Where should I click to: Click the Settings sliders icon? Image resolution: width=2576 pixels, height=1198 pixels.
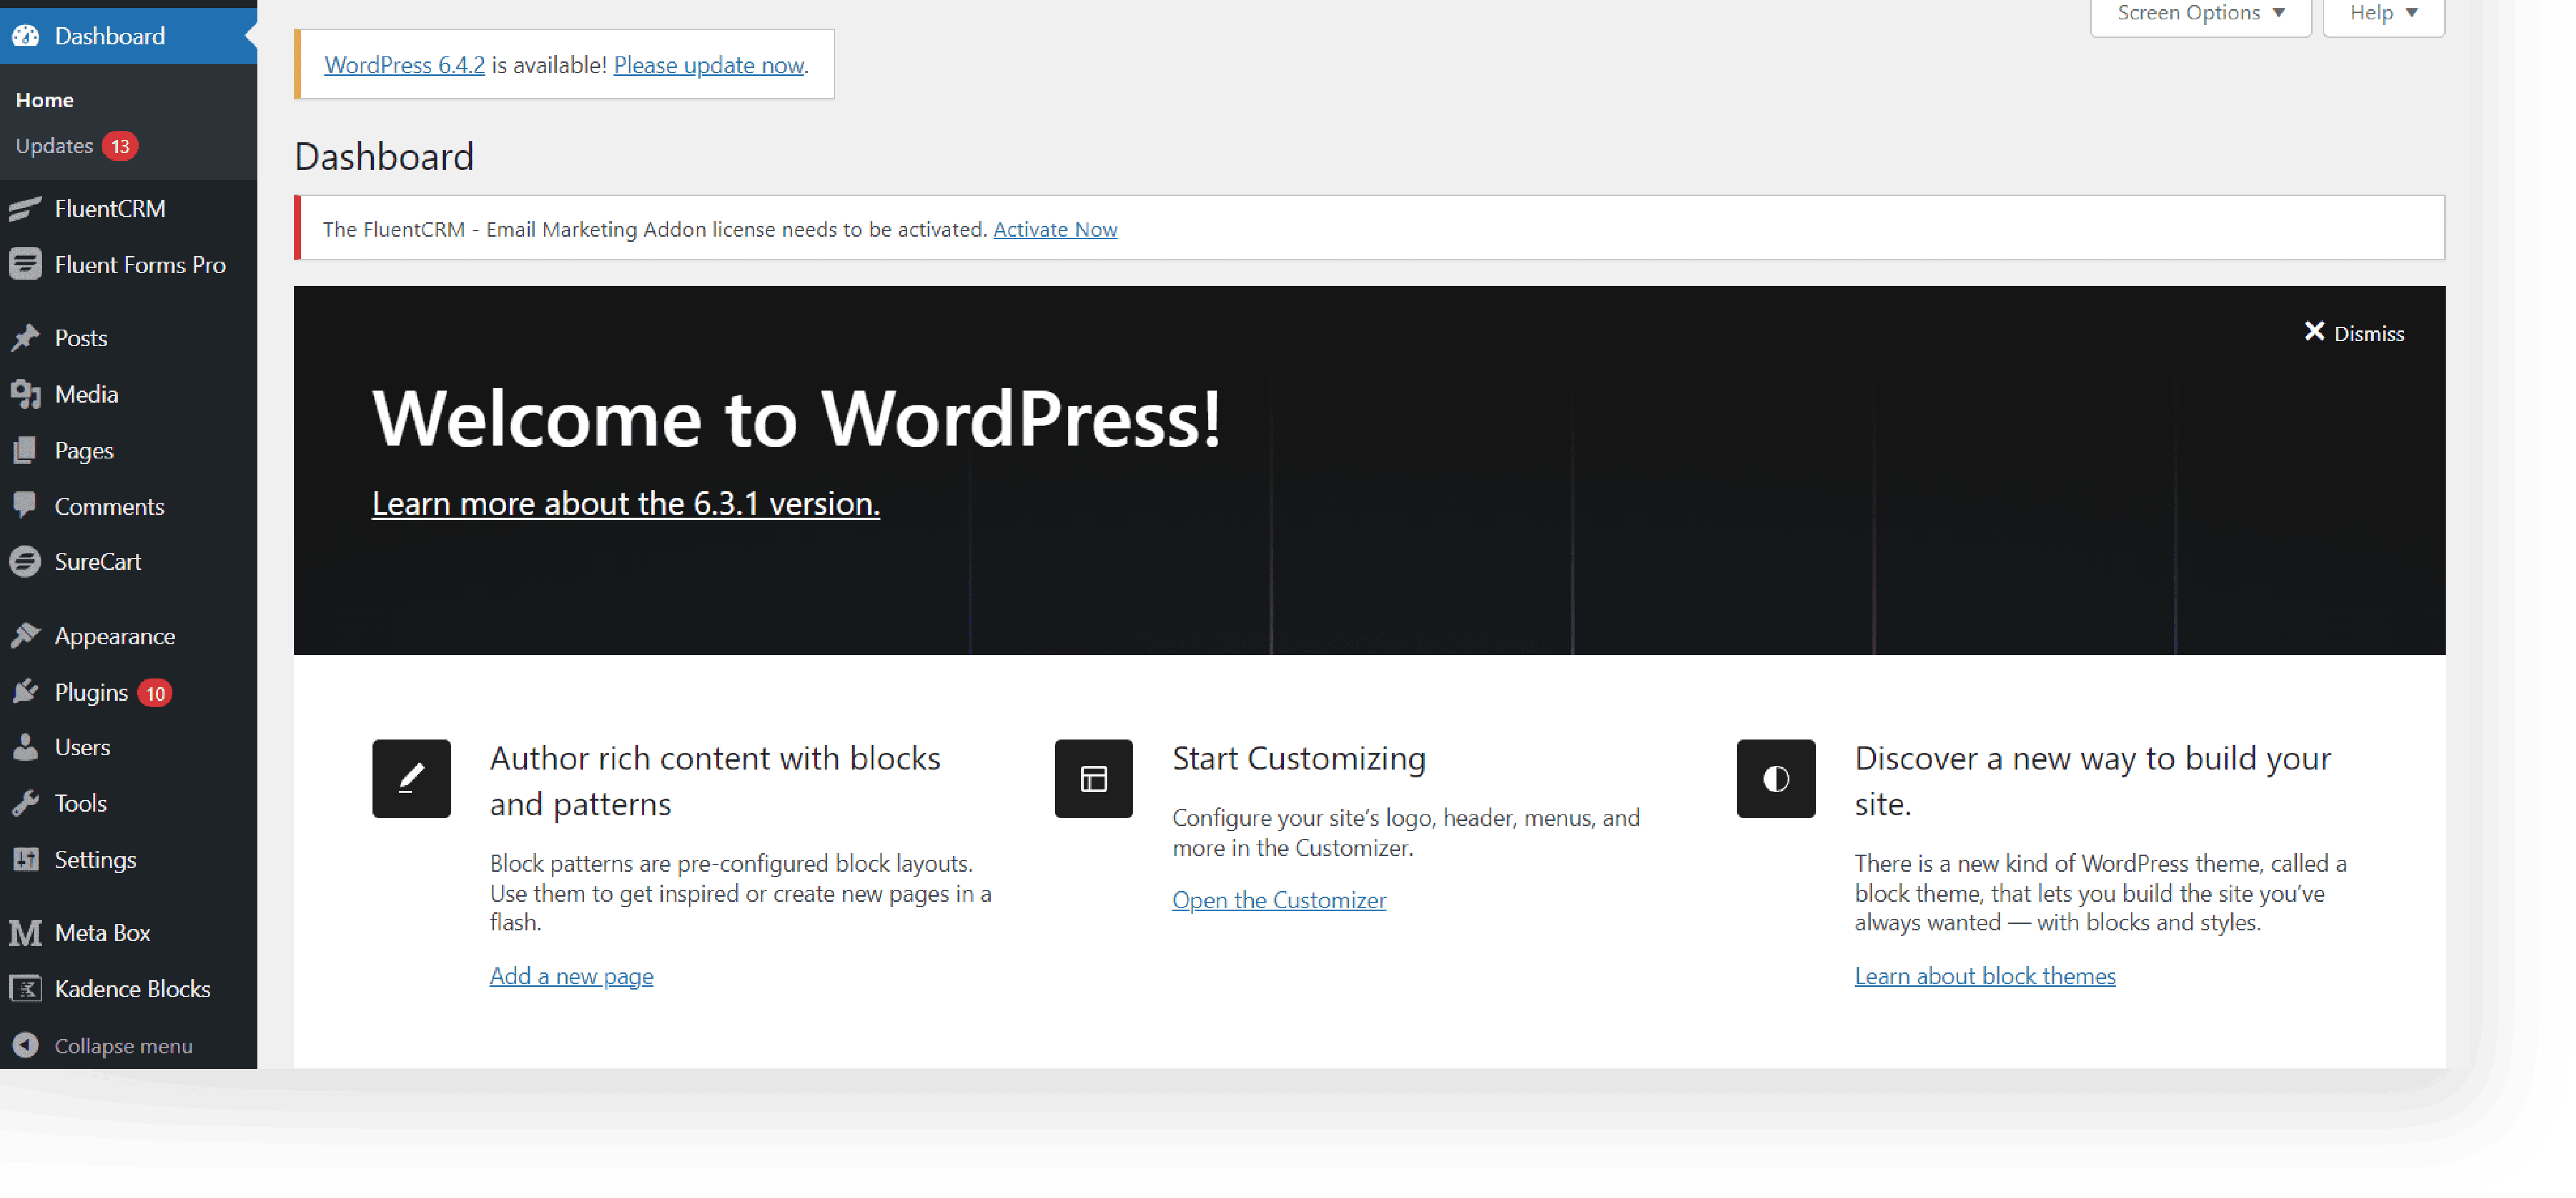pyautogui.click(x=26, y=859)
